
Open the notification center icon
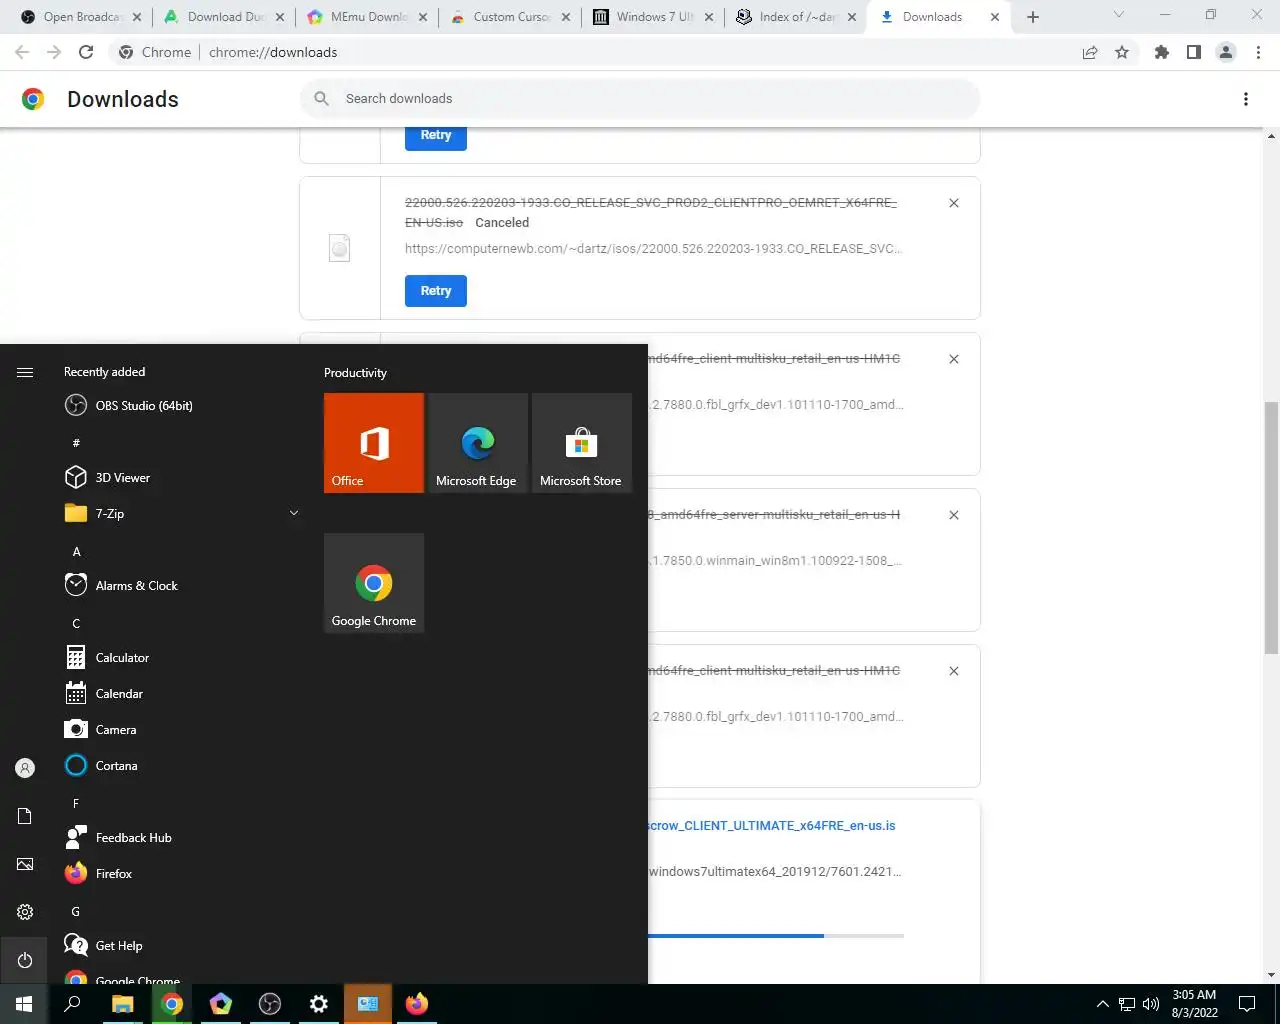[1247, 1004]
